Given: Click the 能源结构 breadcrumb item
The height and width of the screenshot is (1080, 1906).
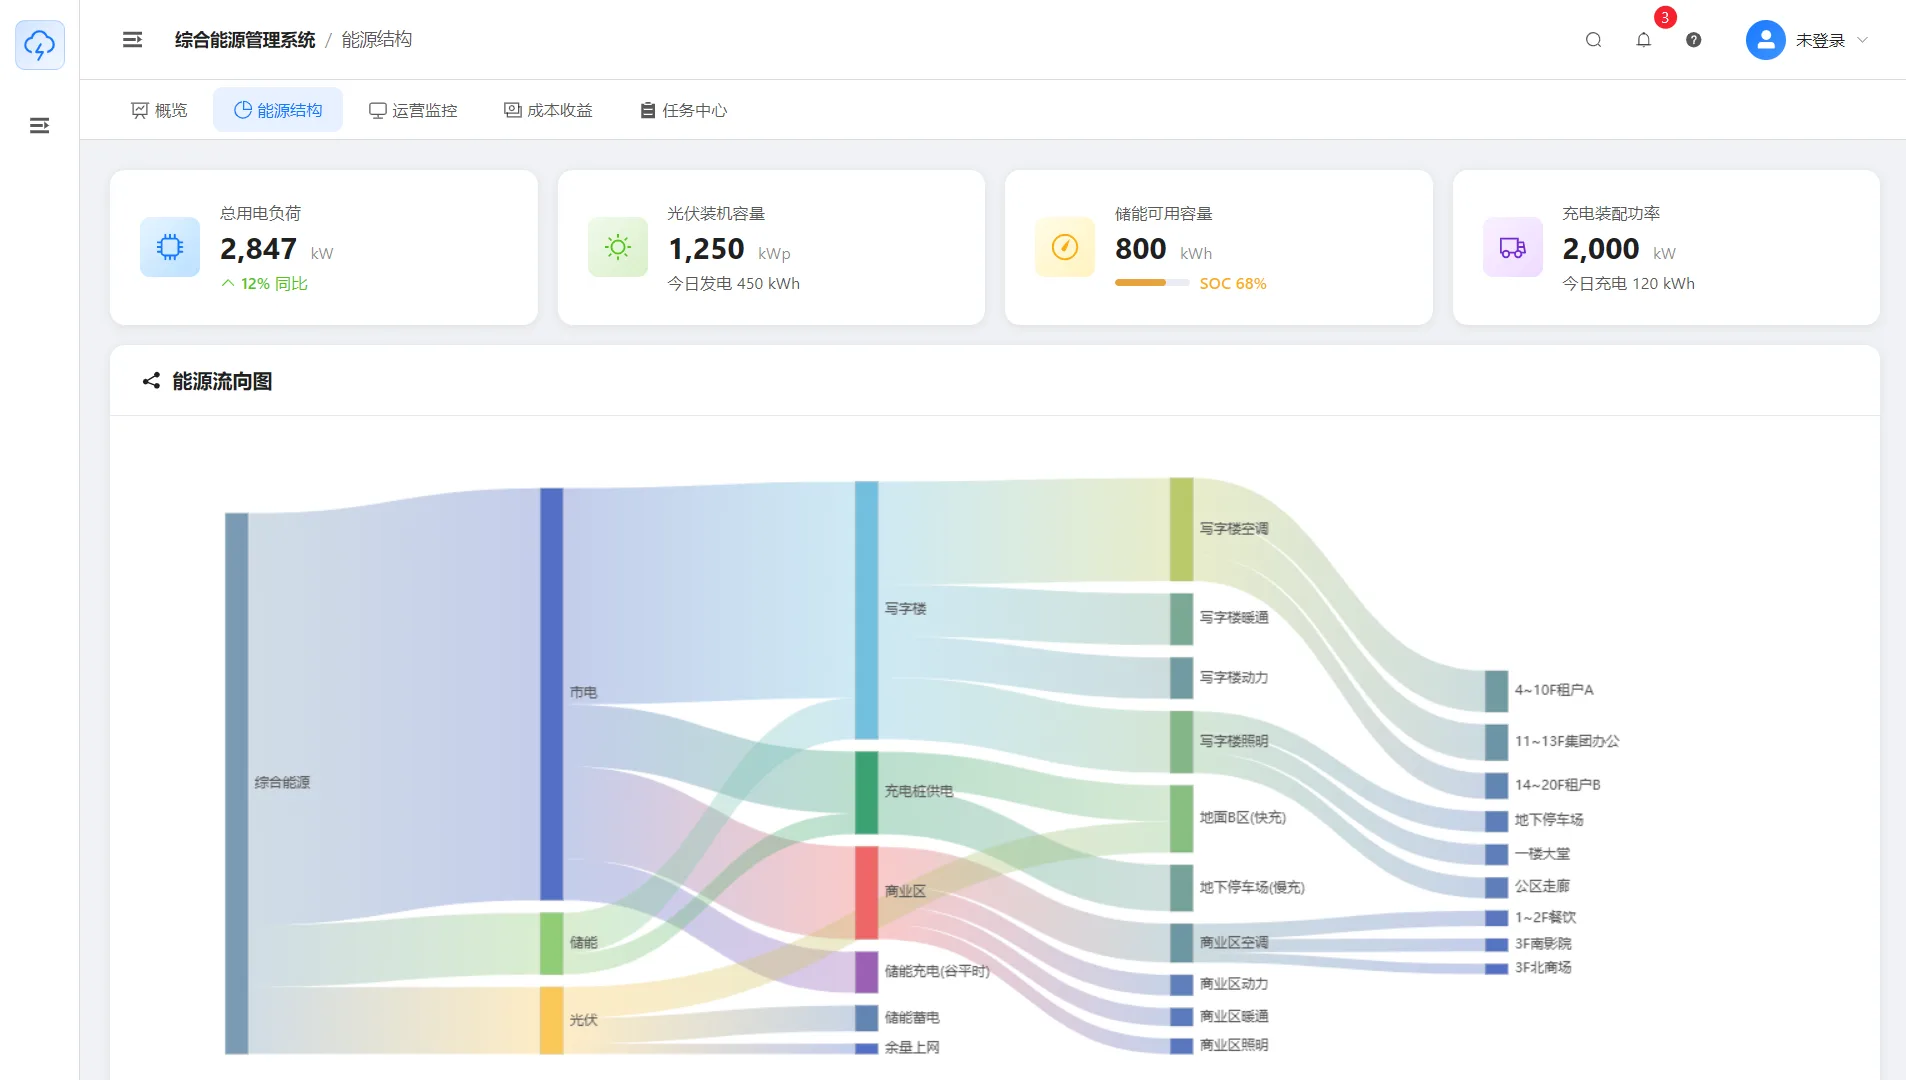Looking at the screenshot, I should 377,40.
